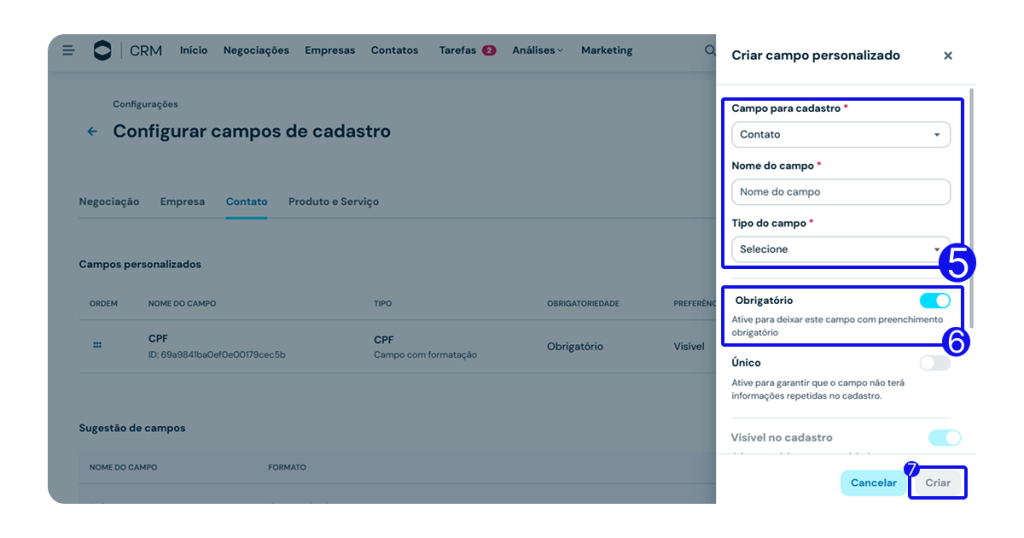The image size is (1024, 538).
Task: Click the CRM hexagon logo
Action: (x=102, y=50)
